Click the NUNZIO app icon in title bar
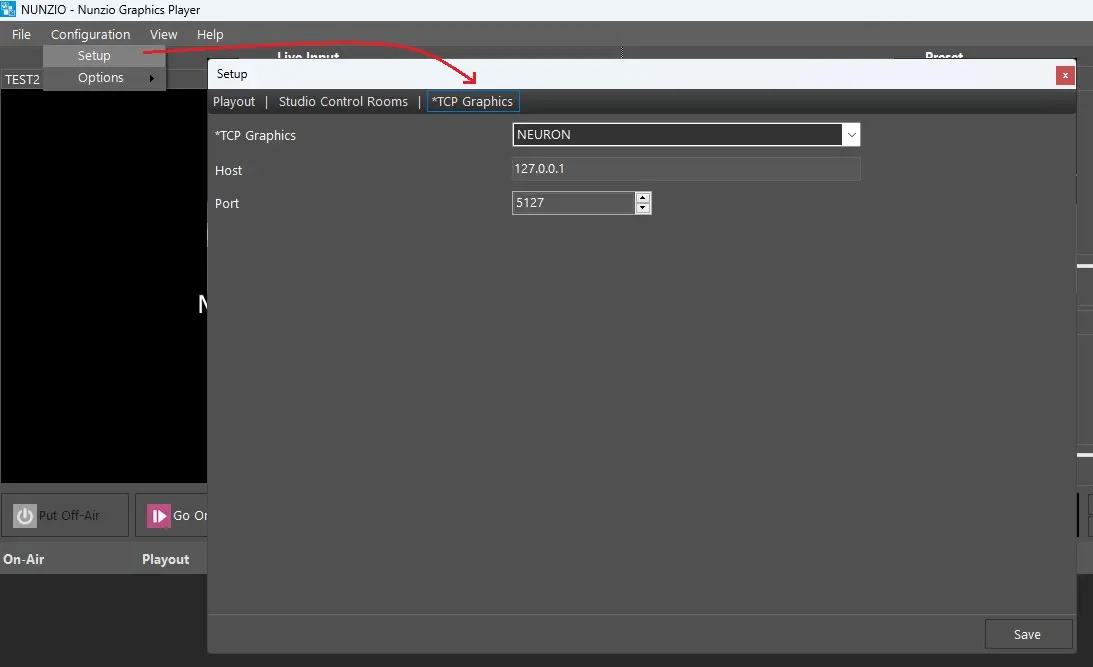 pyautogui.click(x=9, y=10)
